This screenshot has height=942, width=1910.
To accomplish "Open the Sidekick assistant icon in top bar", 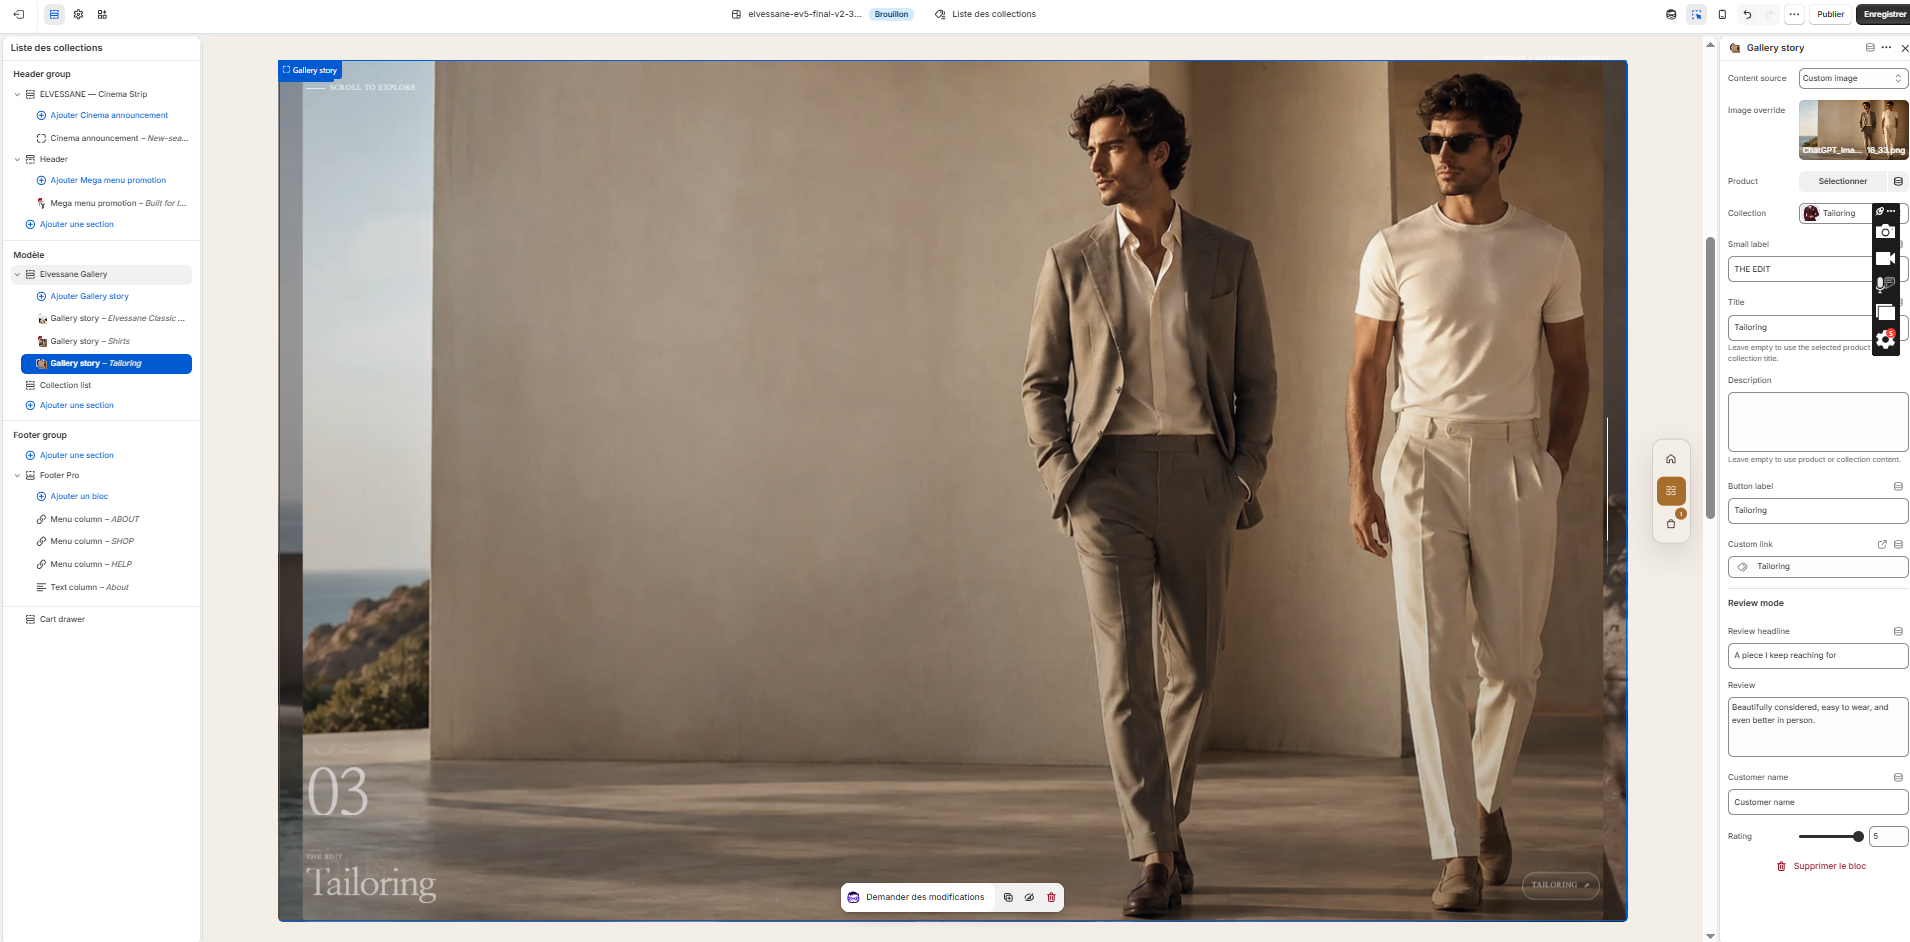I will click(x=1671, y=14).
